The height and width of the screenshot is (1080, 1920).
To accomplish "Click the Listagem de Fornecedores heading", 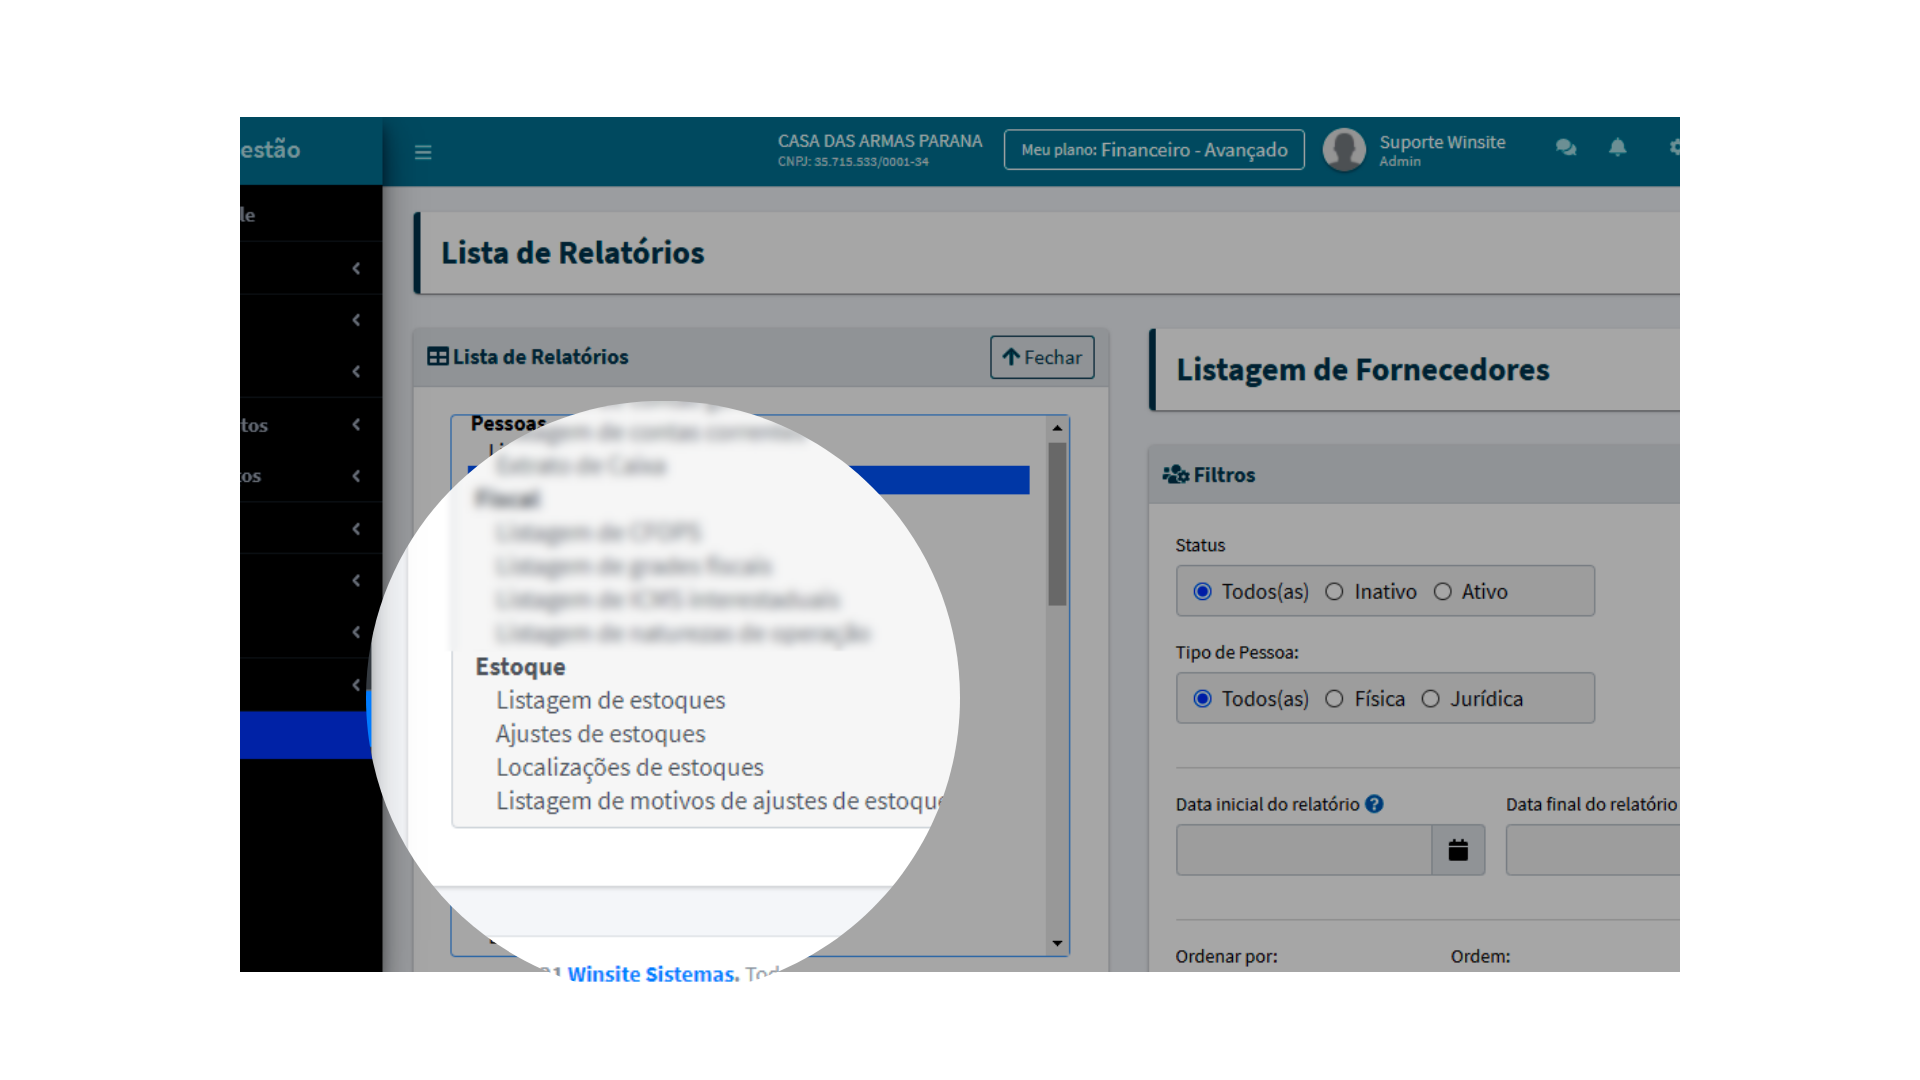I will [1363, 370].
